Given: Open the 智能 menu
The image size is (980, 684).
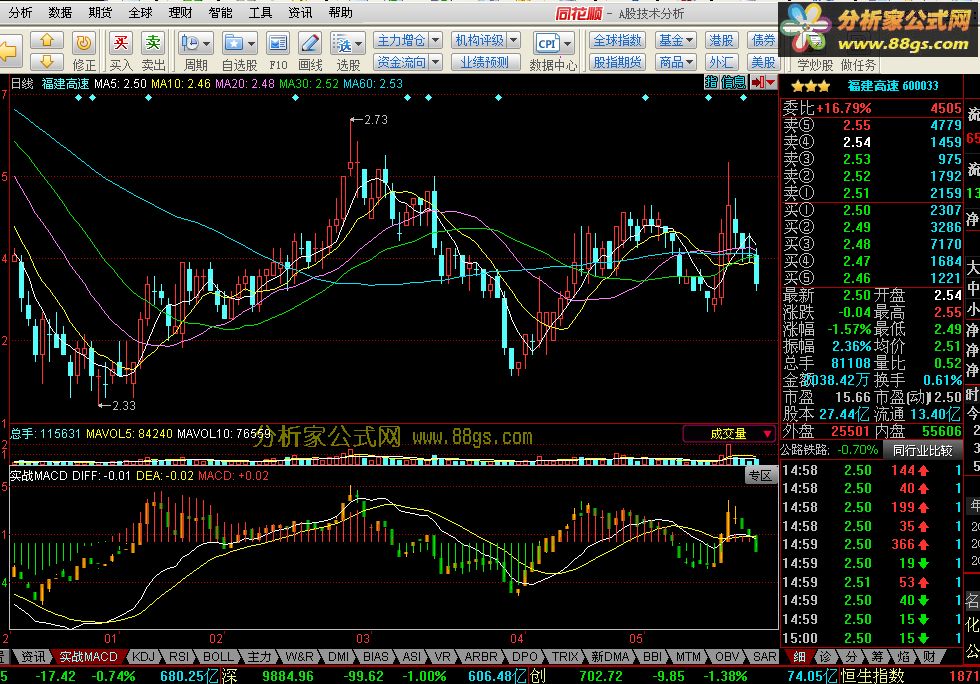Looking at the screenshot, I should 220,13.
